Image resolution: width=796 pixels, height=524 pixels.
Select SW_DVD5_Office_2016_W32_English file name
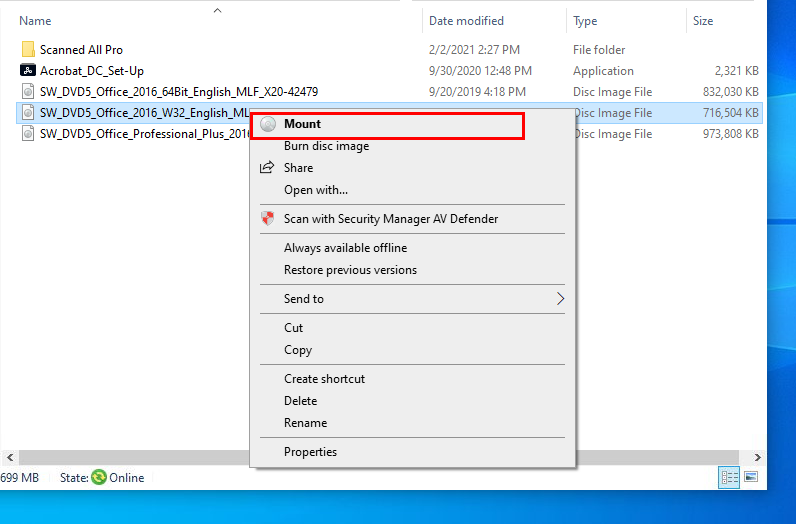pyautogui.click(x=145, y=113)
